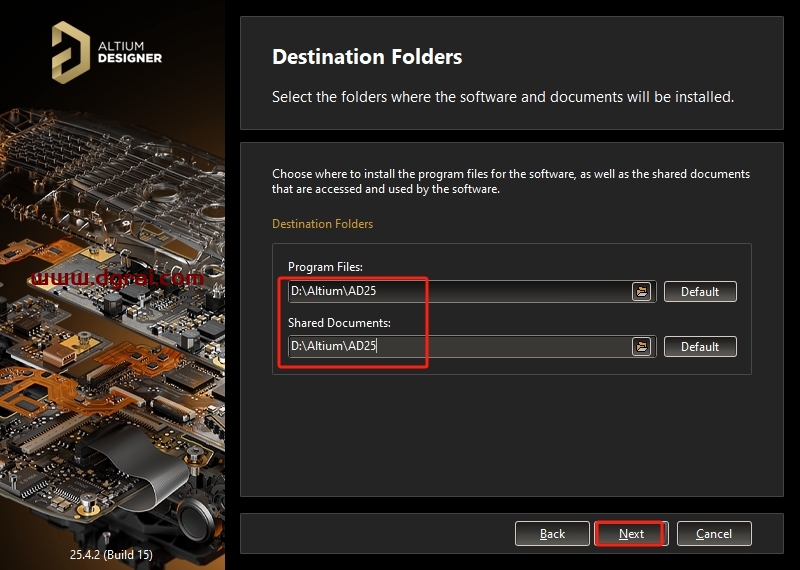Click the 'Program Files:' label
800x570 pixels.
point(325,267)
